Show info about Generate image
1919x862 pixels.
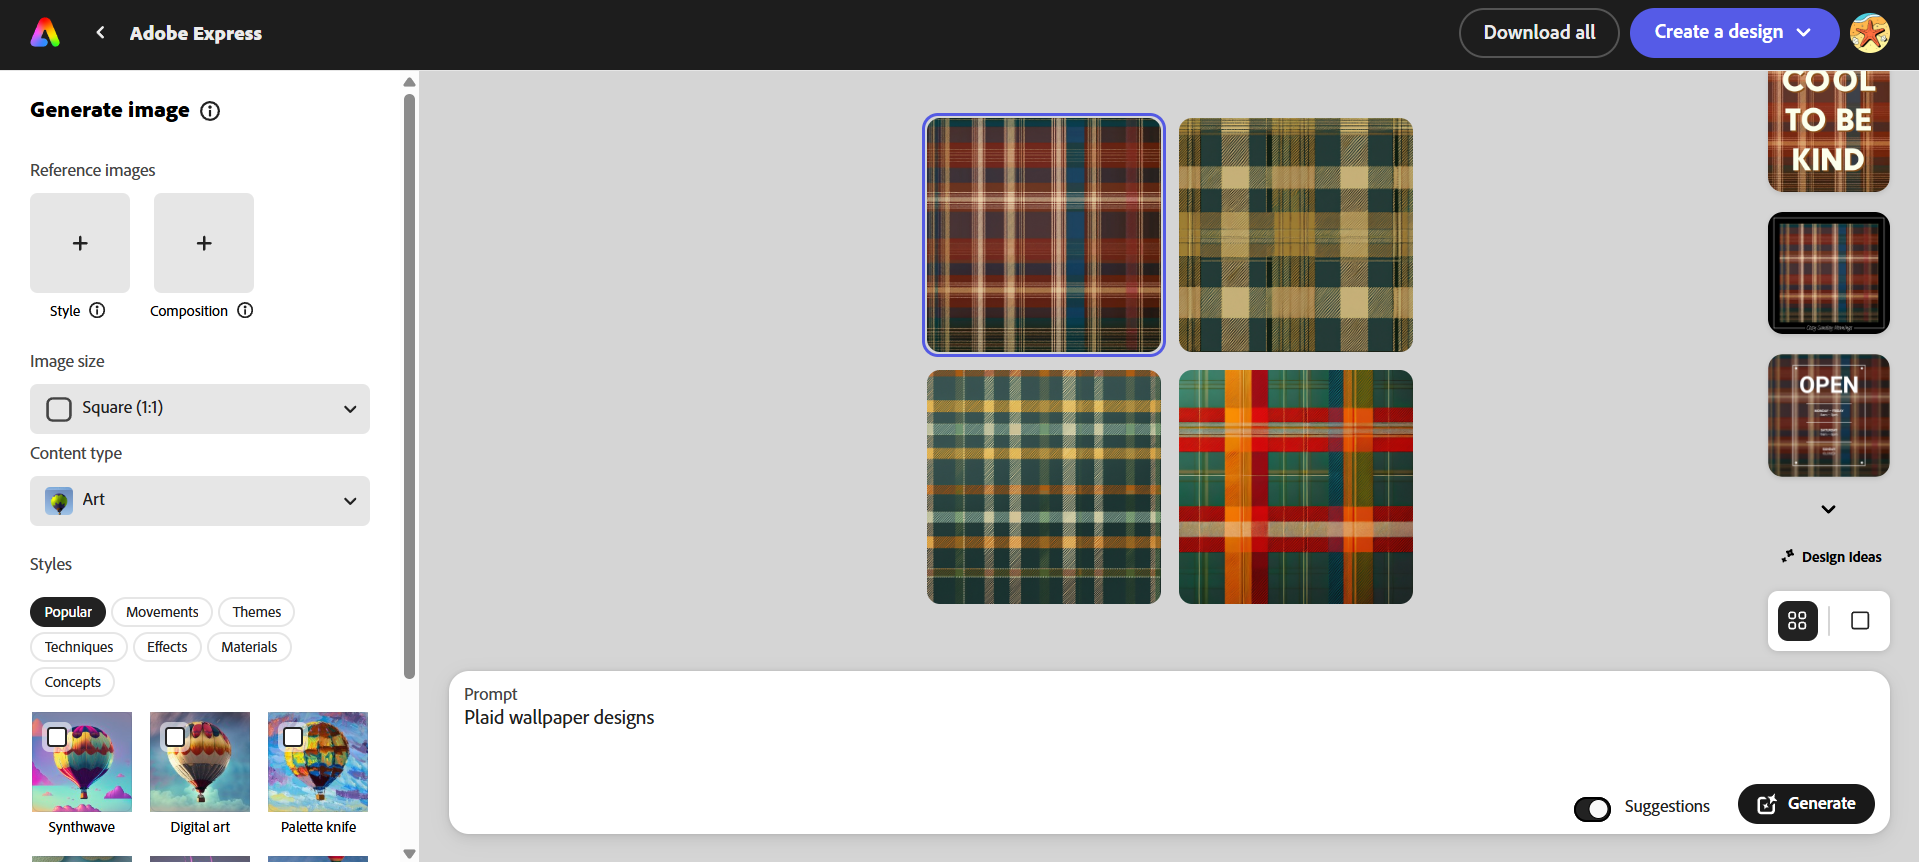(210, 111)
